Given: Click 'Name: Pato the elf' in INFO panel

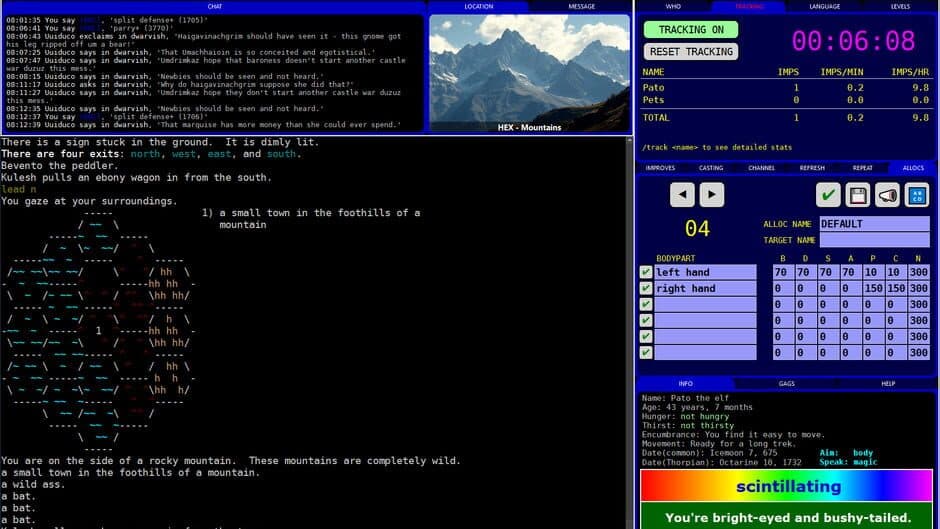Looking at the screenshot, I should [x=685, y=398].
